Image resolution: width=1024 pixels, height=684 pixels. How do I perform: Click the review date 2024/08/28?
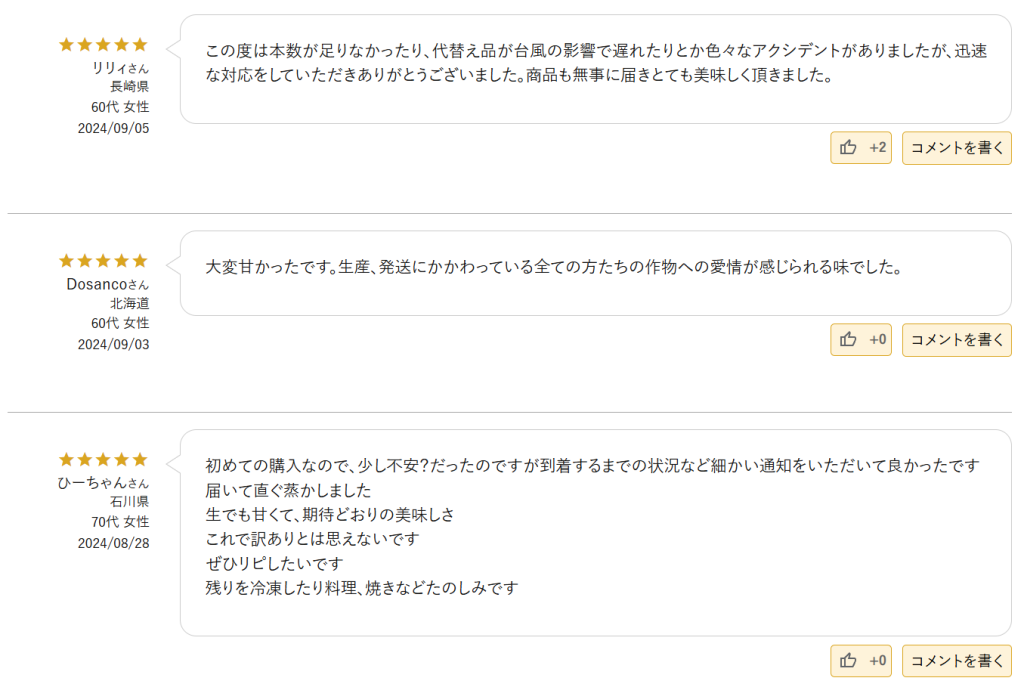tap(114, 543)
